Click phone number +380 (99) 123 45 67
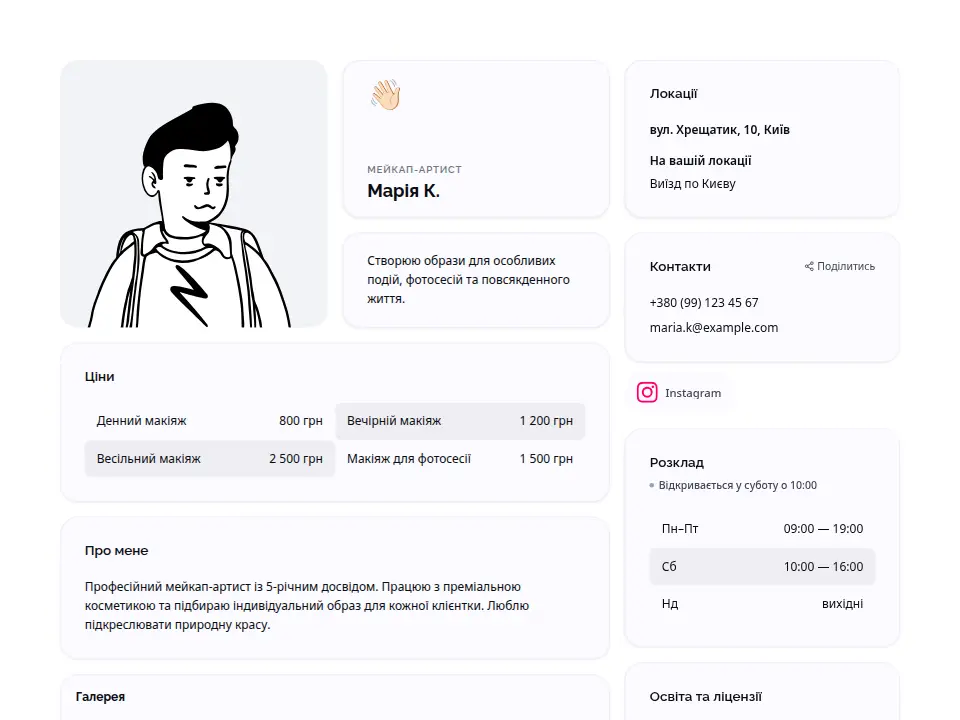Image resolution: width=960 pixels, height=720 pixels. point(703,302)
